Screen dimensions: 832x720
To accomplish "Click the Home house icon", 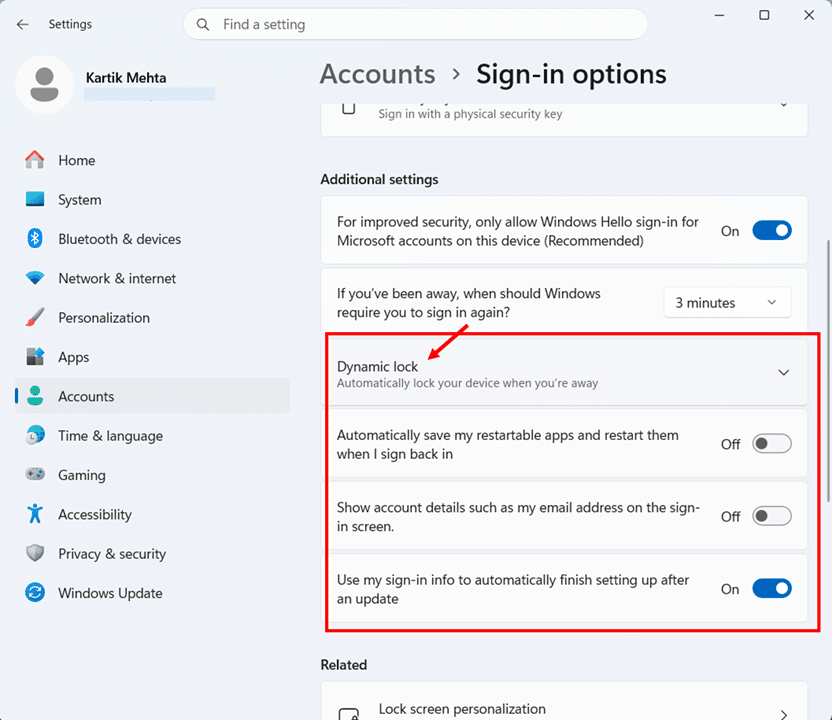I will tap(35, 160).
